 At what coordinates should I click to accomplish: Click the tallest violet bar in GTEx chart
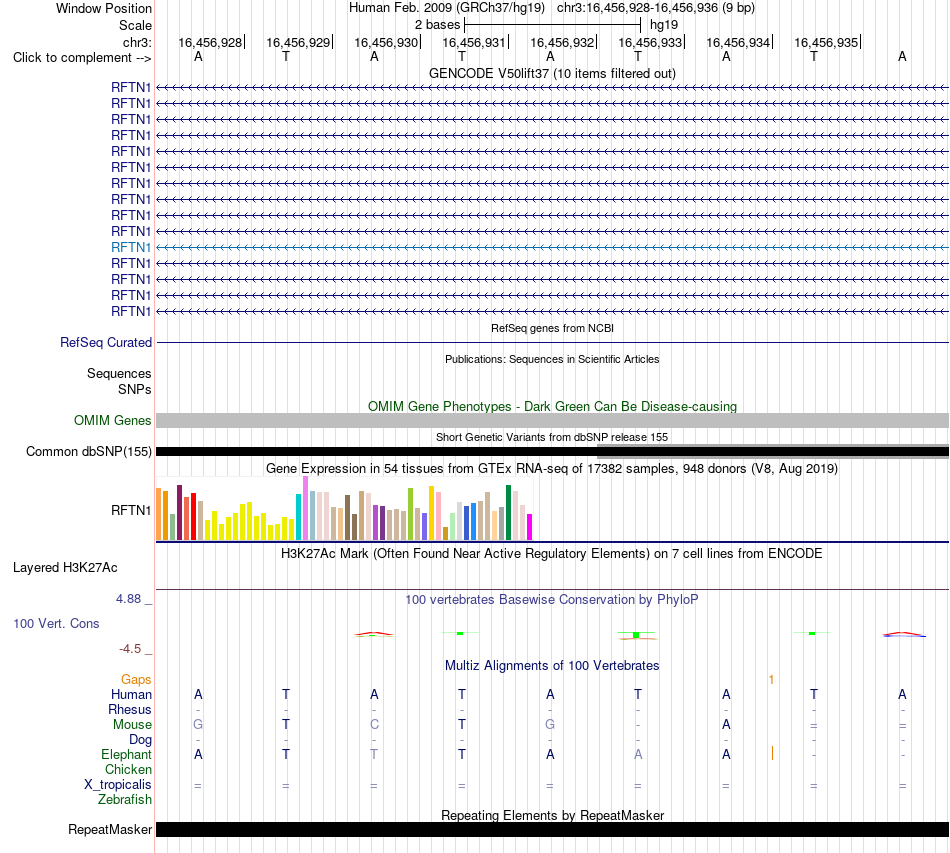pyautogui.click(x=305, y=508)
